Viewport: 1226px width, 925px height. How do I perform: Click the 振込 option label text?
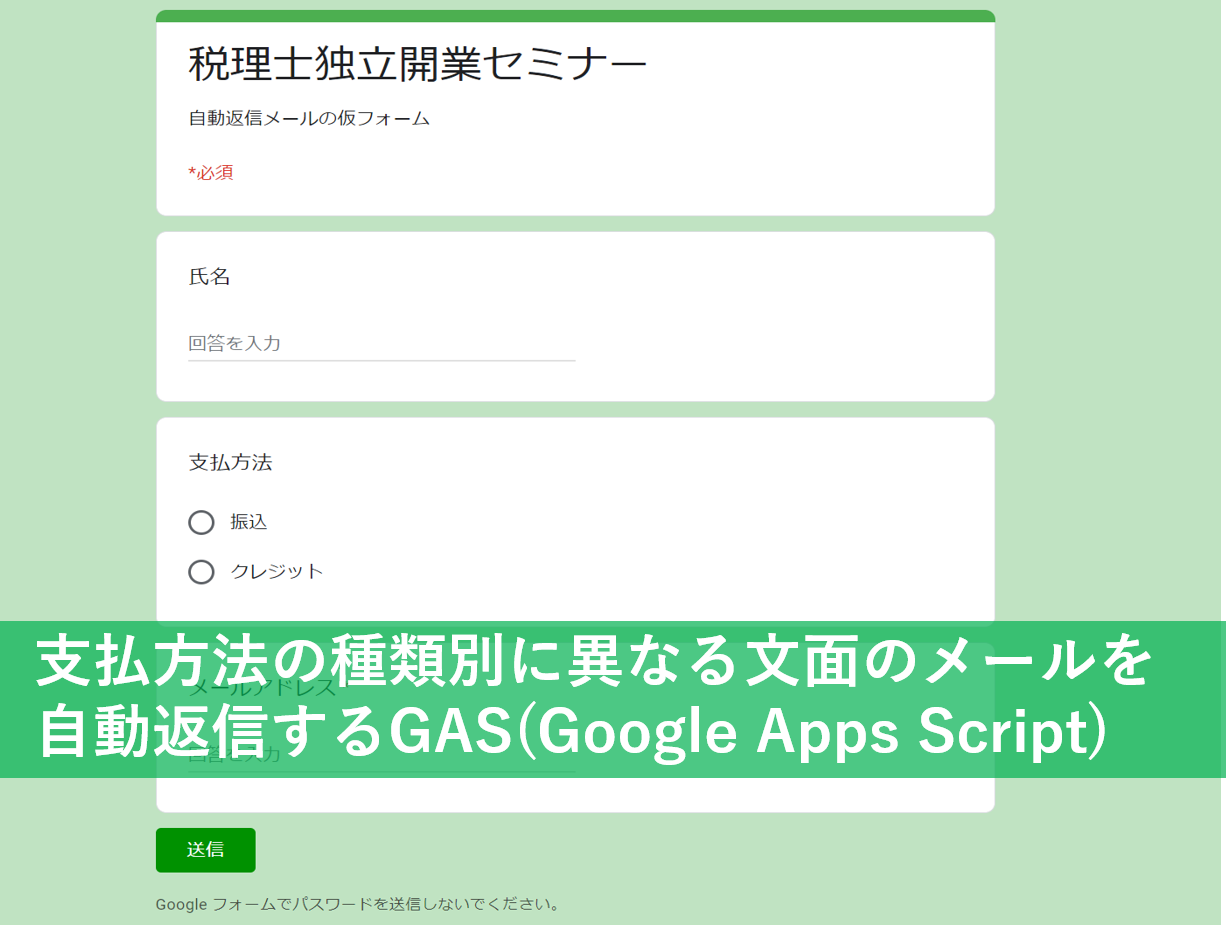(249, 522)
